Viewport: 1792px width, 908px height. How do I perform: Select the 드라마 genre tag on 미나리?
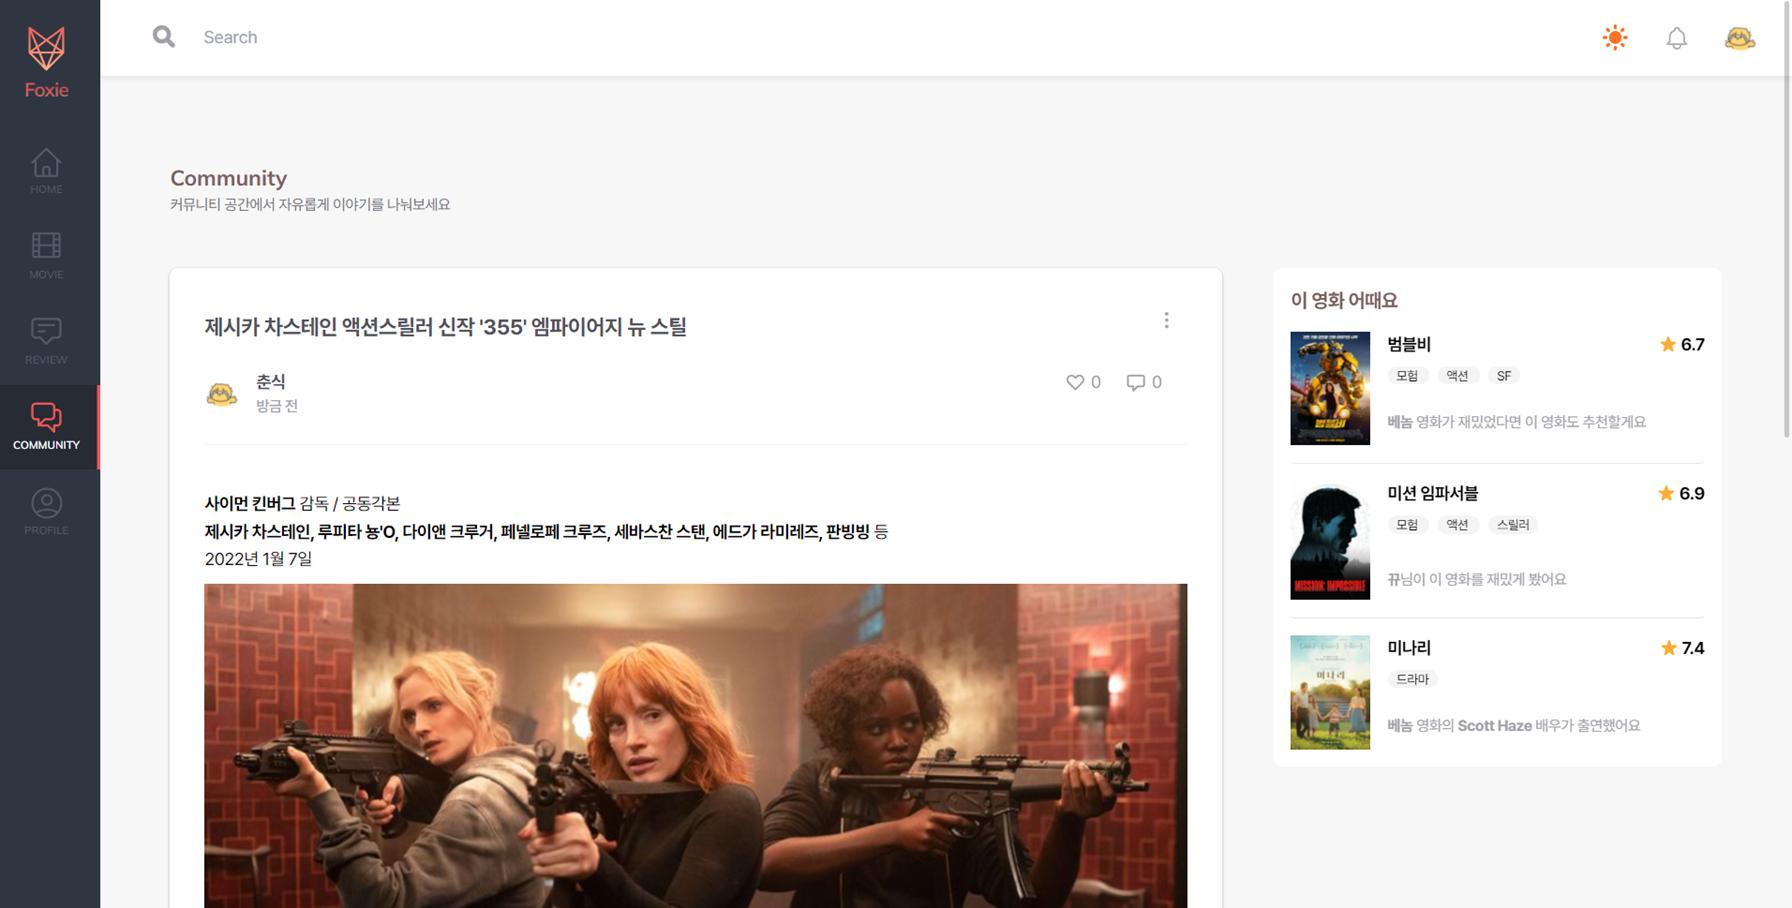point(1413,679)
